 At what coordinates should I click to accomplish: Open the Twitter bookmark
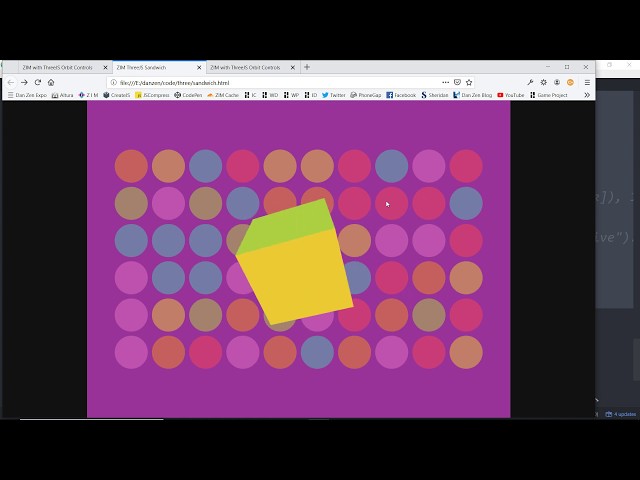click(333, 95)
